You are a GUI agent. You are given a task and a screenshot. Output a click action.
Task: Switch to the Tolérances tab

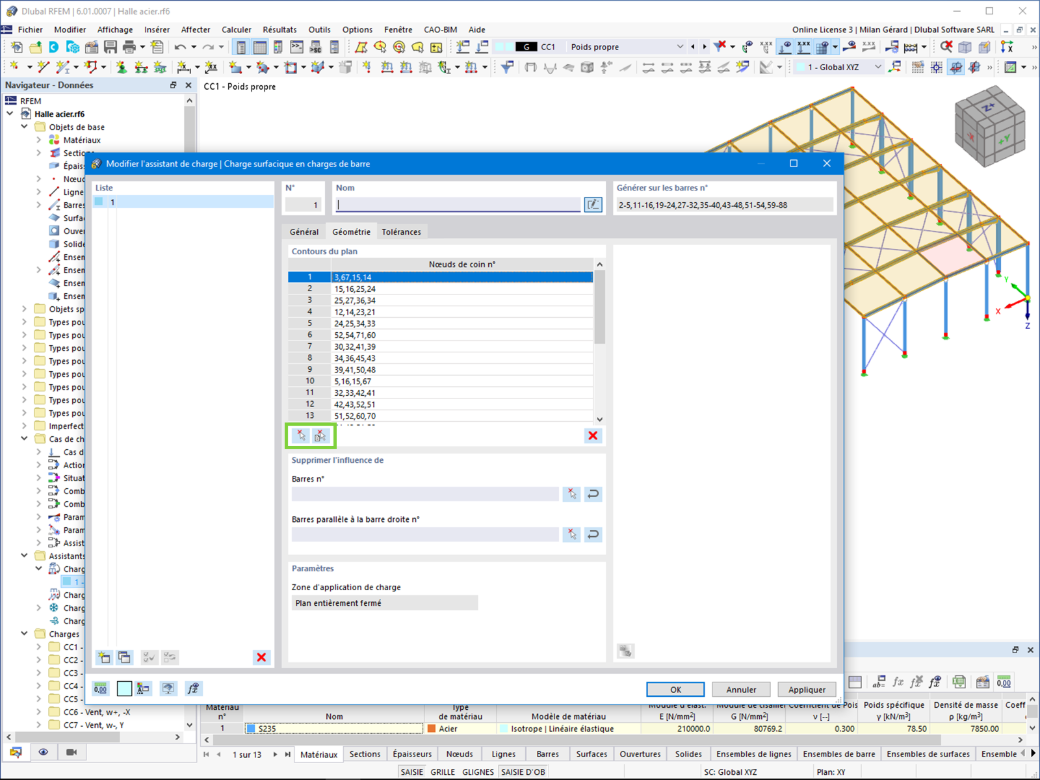pos(401,231)
